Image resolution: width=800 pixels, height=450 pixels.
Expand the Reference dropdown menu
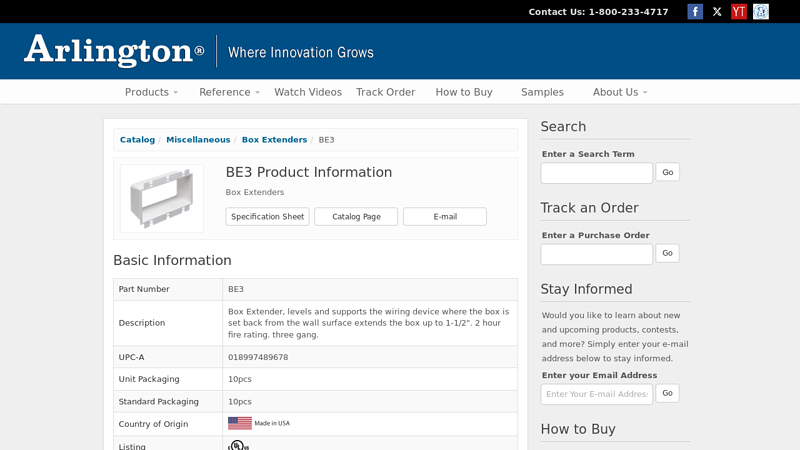pyautogui.click(x=229, y=92)
